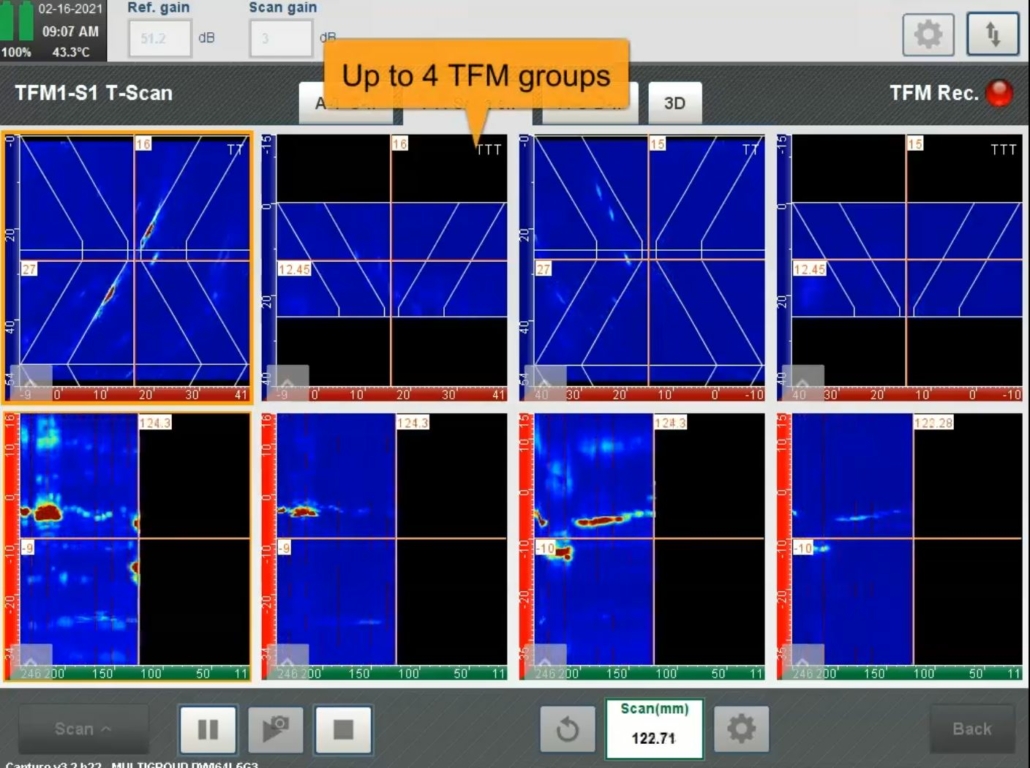The width and height of the screenshot is (1030, 768).
Task: Stop the scan recording
Action: [x=343, y=729]
